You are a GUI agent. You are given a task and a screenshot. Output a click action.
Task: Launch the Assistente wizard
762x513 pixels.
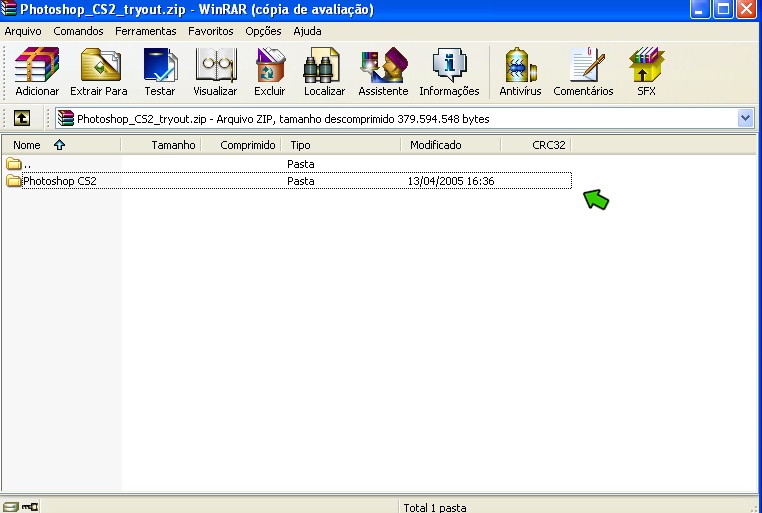(x=383, y=72)
